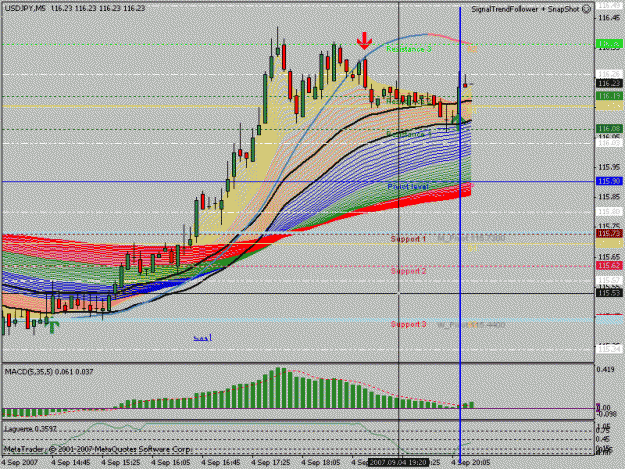625x469 pixels.
Task: Click the M_Pivot gray label
Action: pyautogui.click(x=471, y=238)
